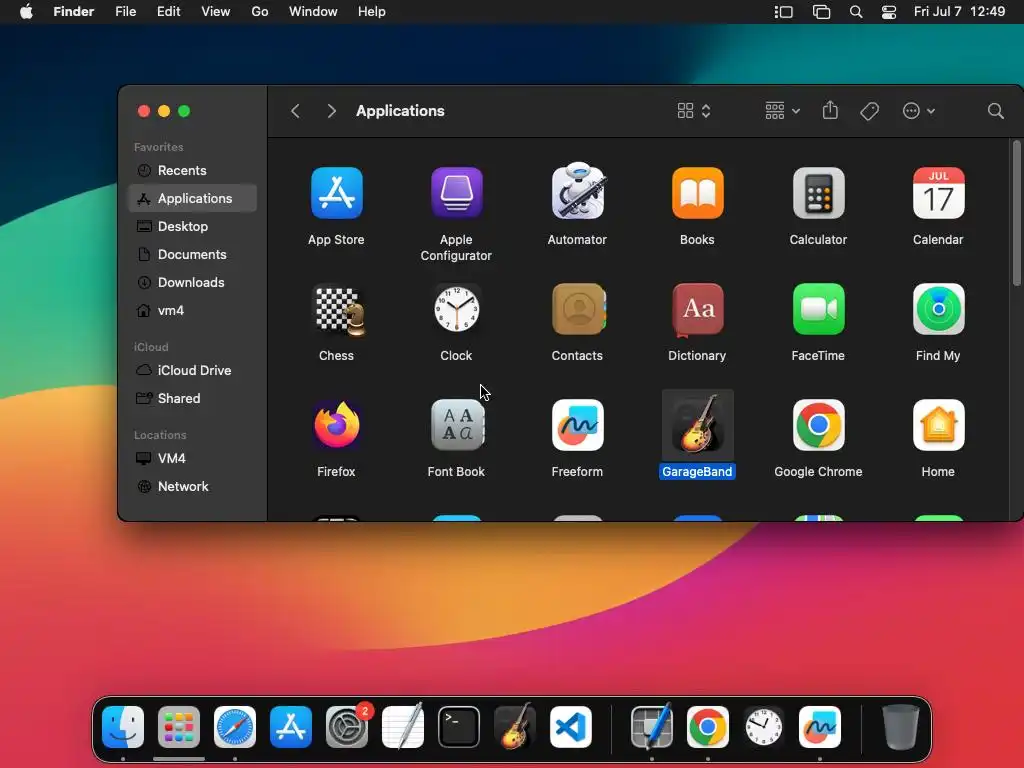The image size is (1024, 768).
Task: Select the Books app icon
Action: click(697, 193)
